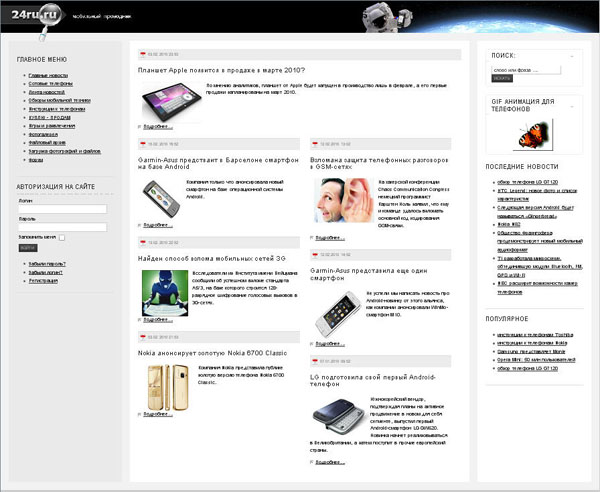The height and width of the screenshot is (492, 600).
Task: Click date icon above 'Garmin-Asus представила' article
Action: click(x=315, y=255)
